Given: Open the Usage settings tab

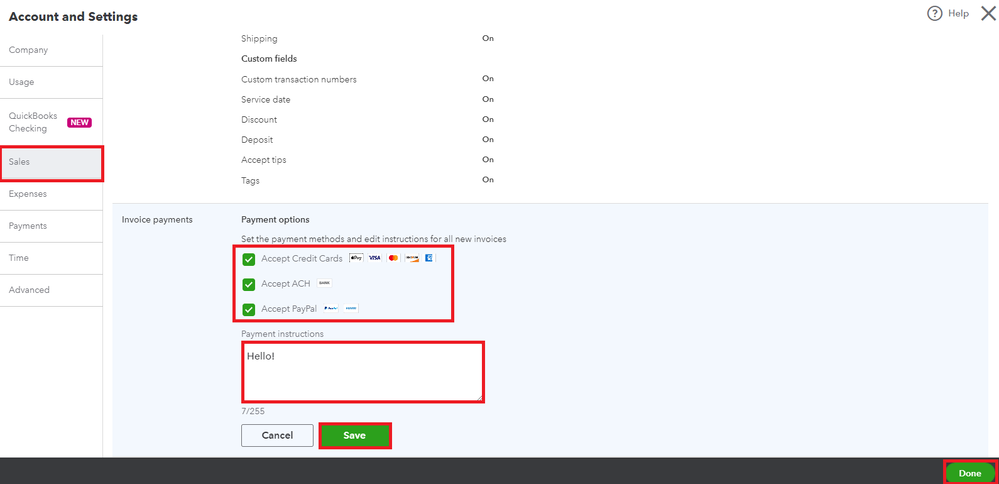Looking at the screenshot, I should pyautogui.click(x=51, y=82).
